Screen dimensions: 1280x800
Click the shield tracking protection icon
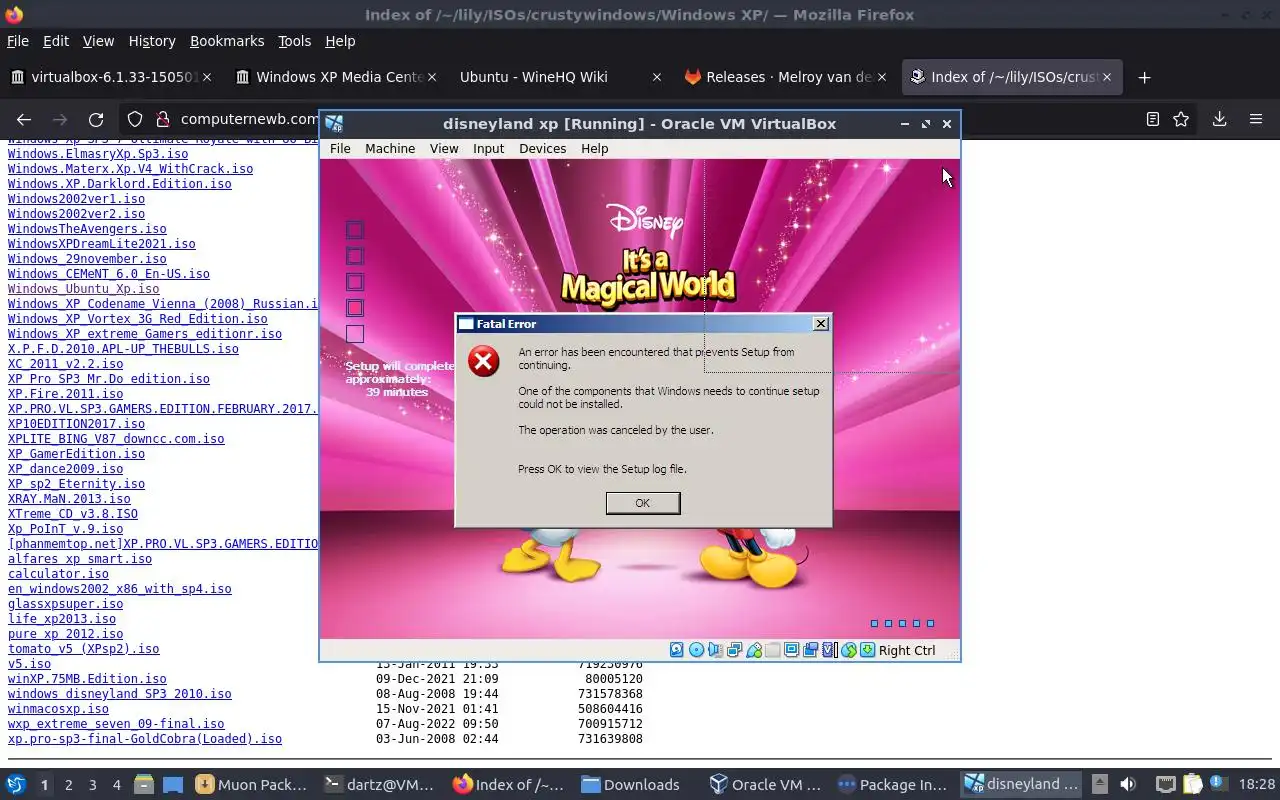point(135,119)
